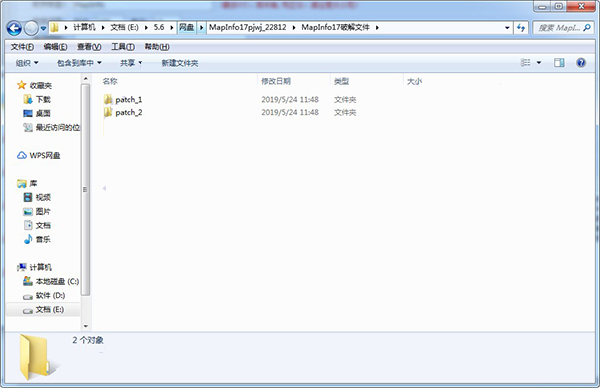Open the 编辑(E) menu
Image resolution: width=600 pixels, height=388 pixels.
tap(55, 47)
